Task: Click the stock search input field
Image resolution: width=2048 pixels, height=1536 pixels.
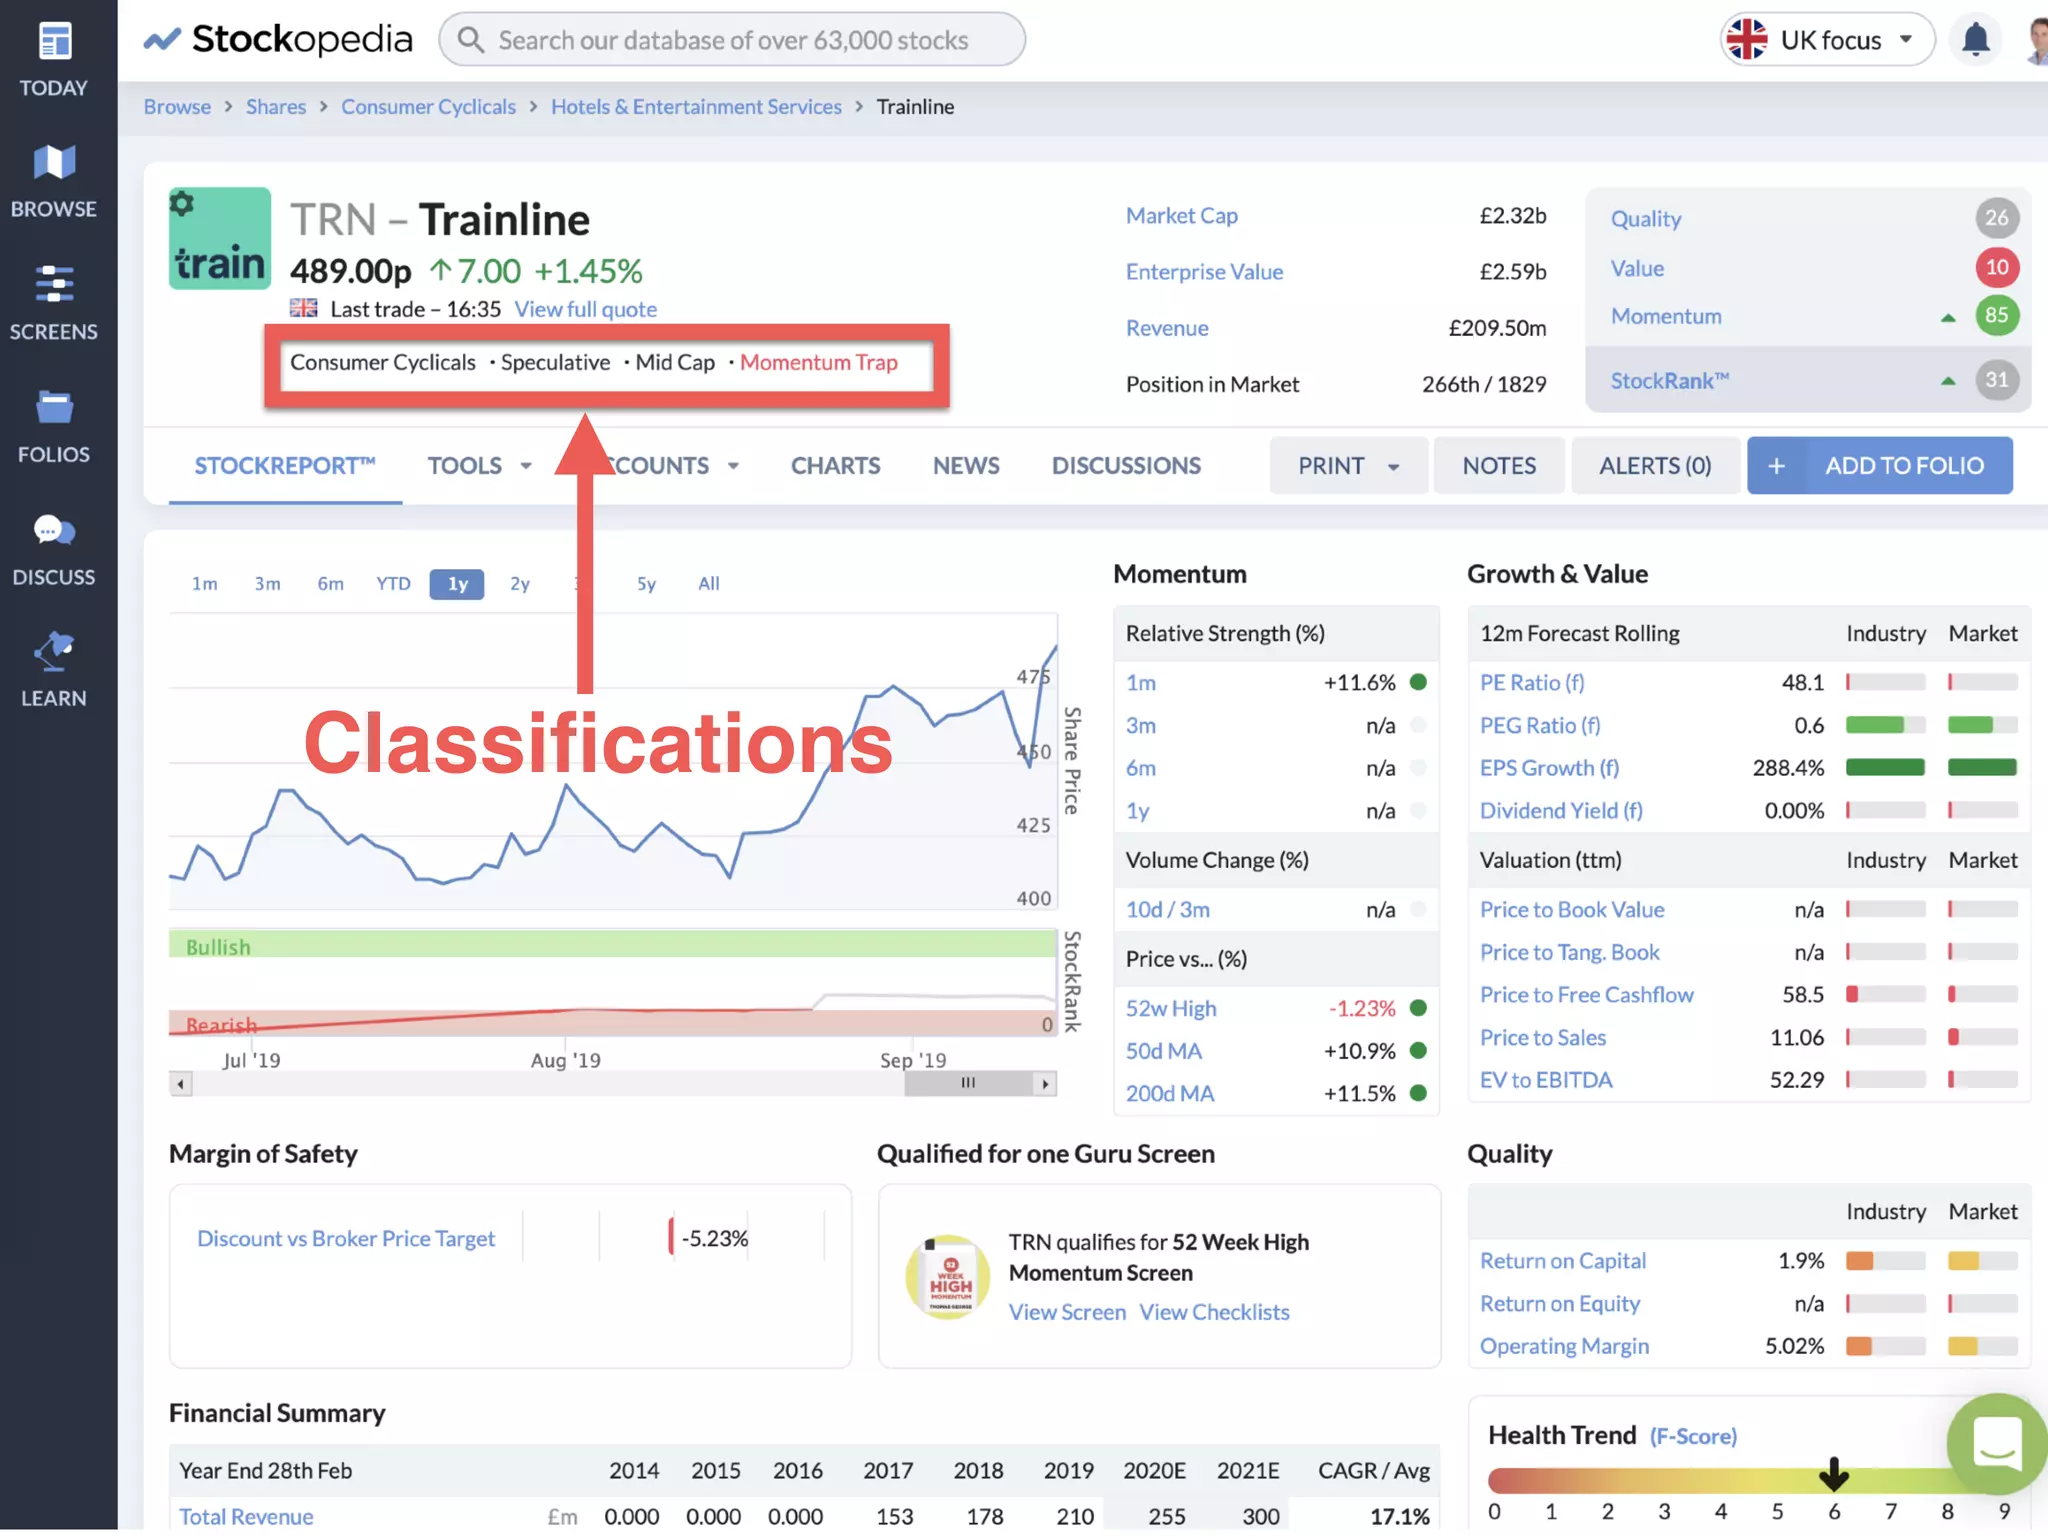Action: [732, 40]
